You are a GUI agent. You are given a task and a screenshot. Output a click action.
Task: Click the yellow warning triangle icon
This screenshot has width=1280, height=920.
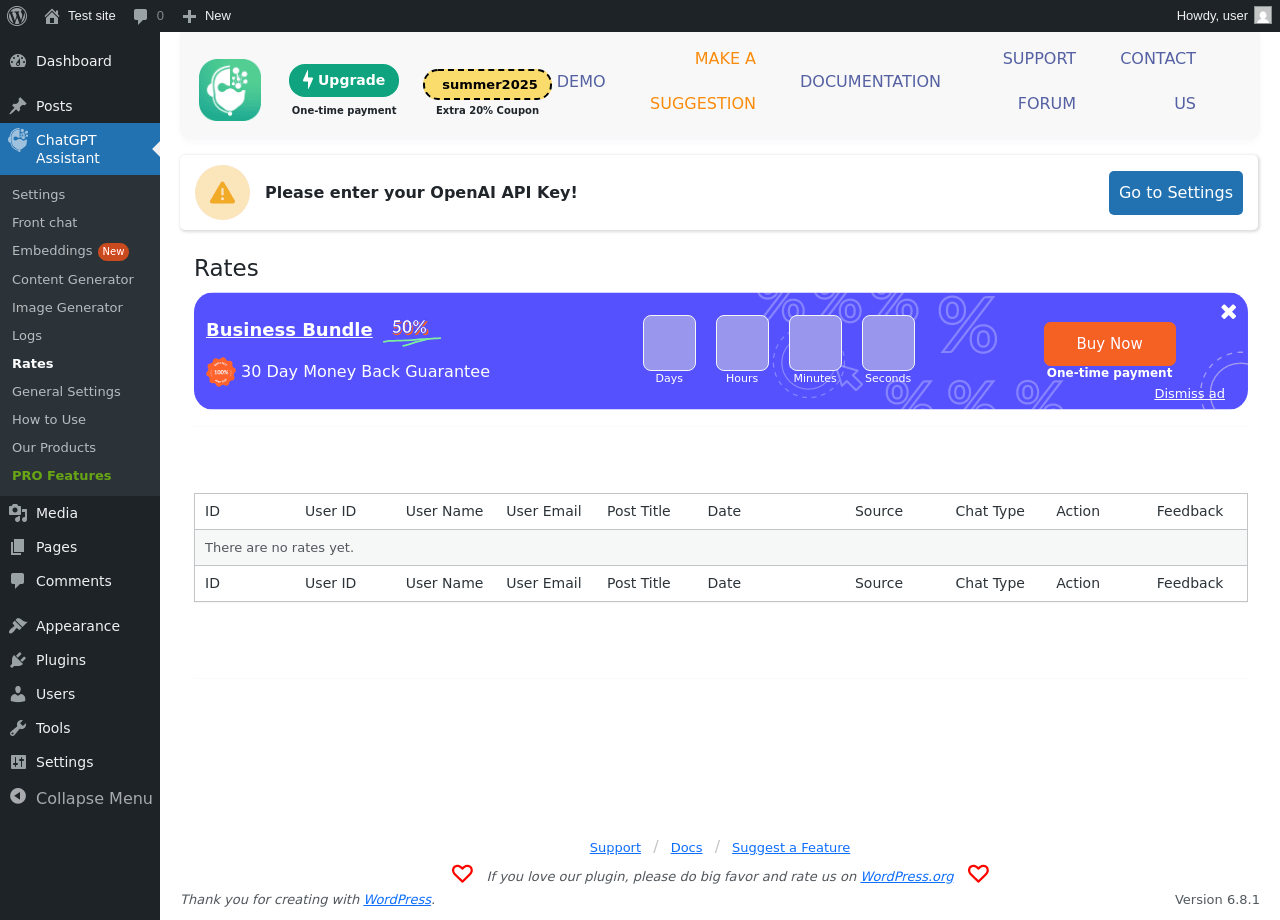tap(222, 192)
